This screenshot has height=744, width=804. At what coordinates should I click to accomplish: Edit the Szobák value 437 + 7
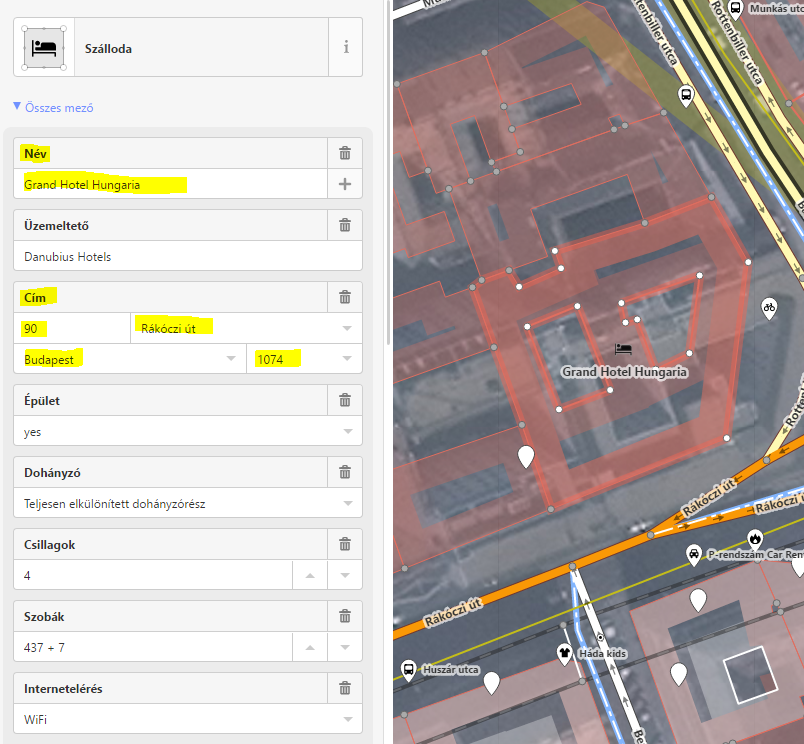point(153,648)
